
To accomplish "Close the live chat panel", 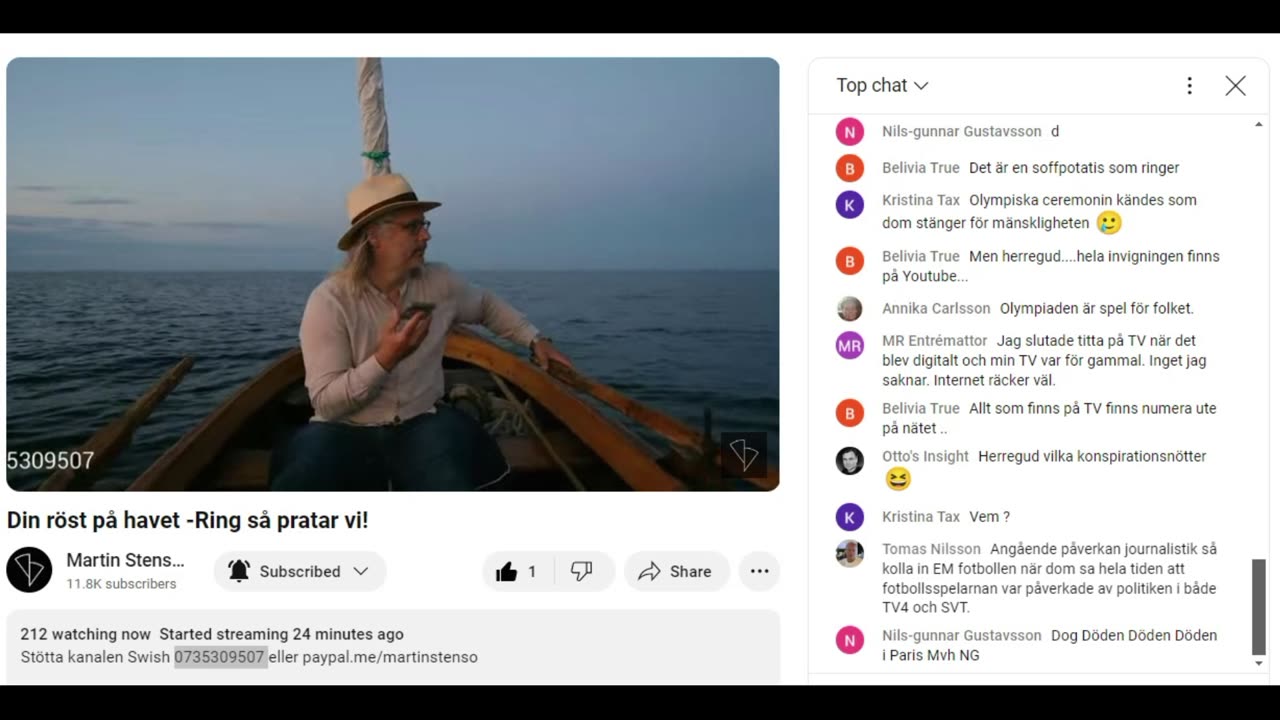I will [x=1236, y=86].
